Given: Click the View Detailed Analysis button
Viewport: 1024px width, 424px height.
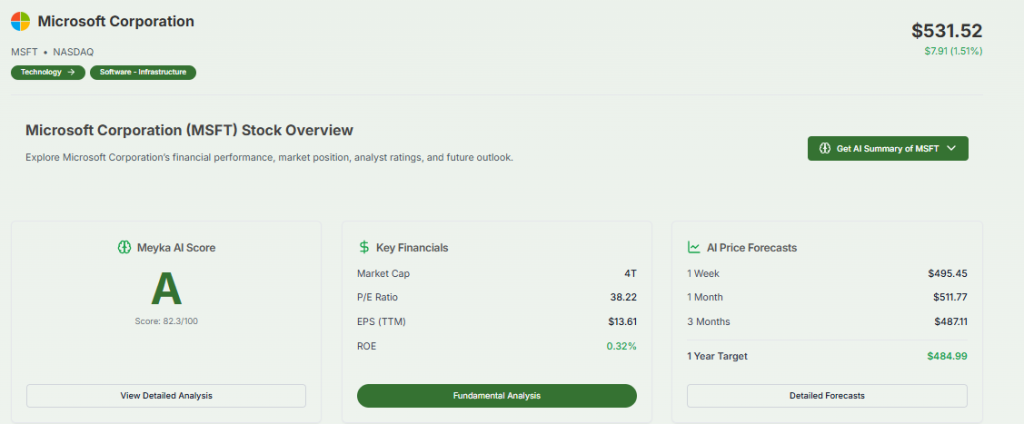Looking at the screenshot, I should [166, 396].
